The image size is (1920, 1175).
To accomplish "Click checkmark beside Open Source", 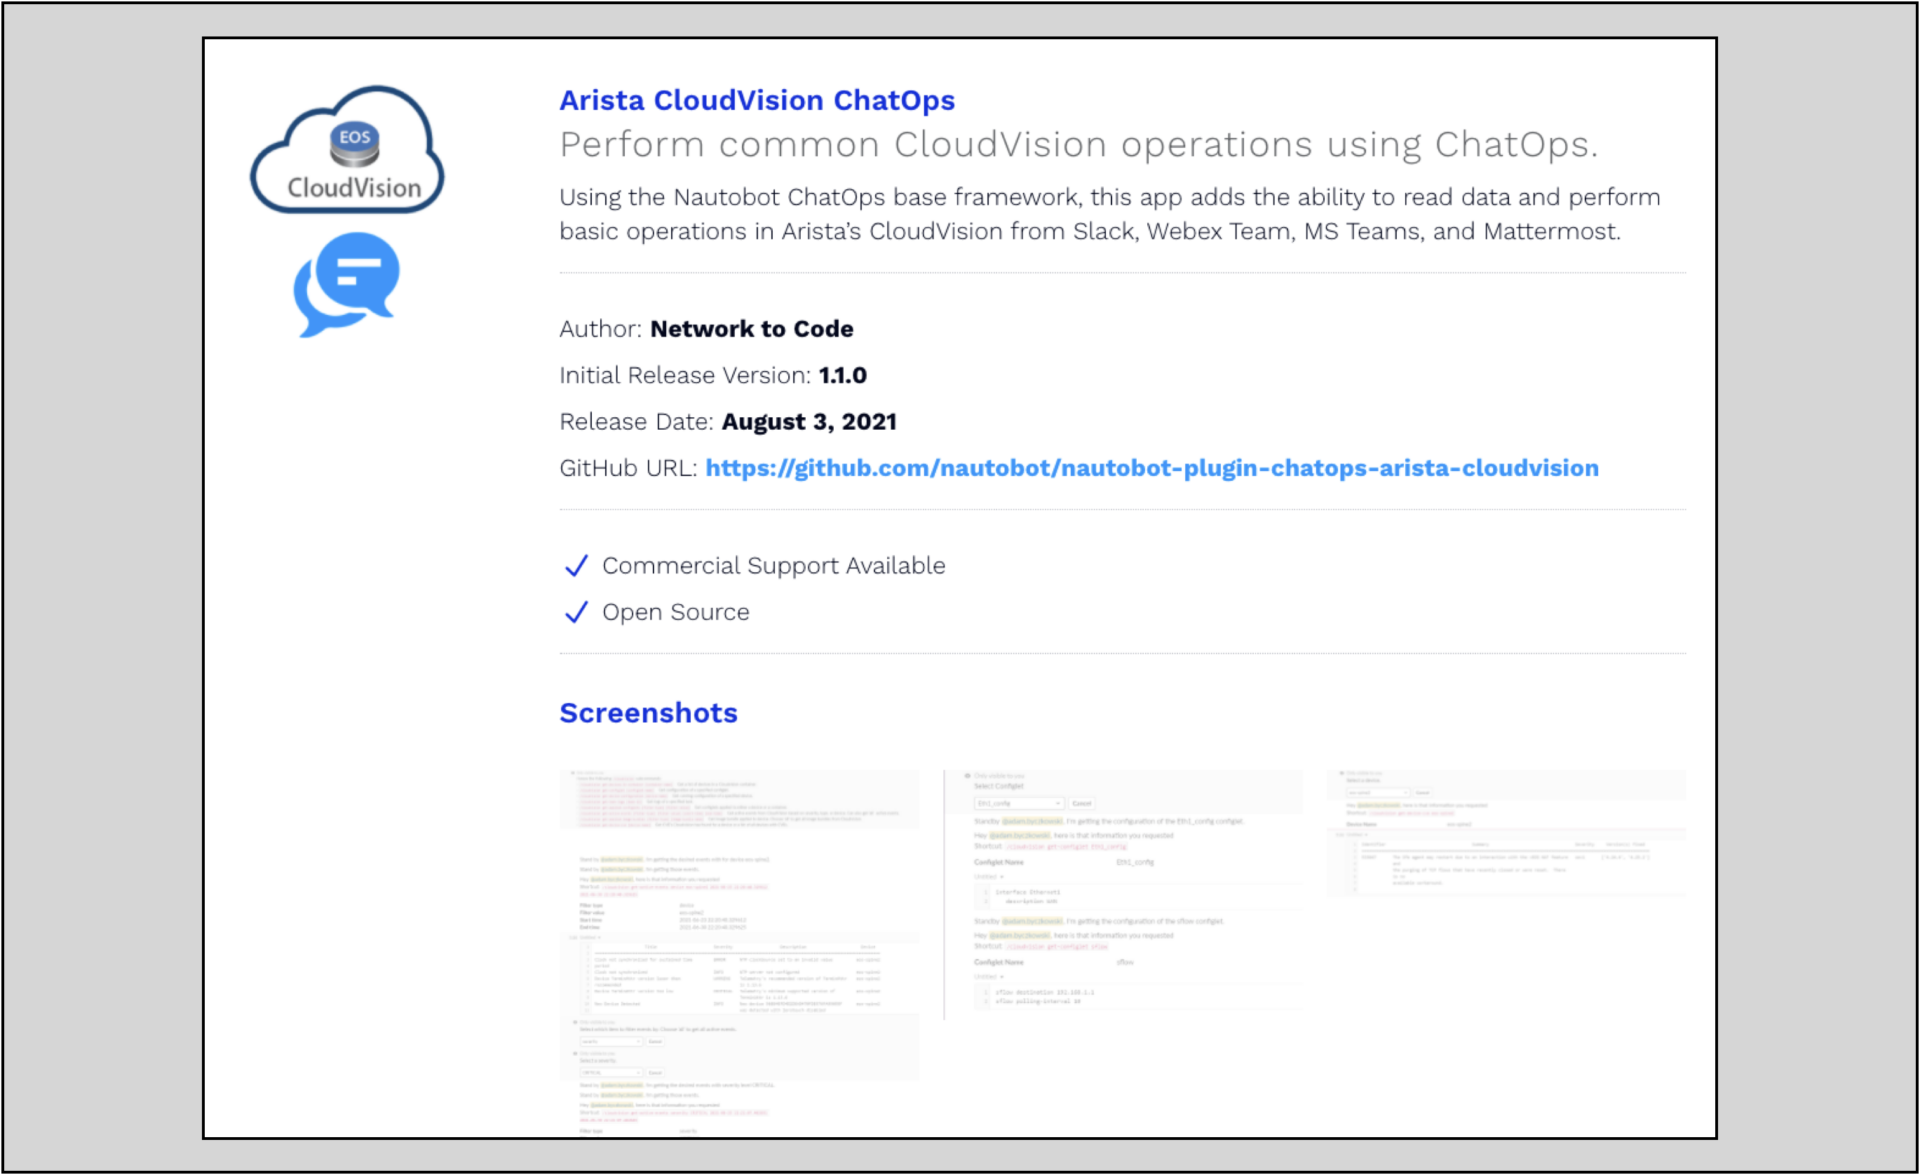I will click(576, 612).
